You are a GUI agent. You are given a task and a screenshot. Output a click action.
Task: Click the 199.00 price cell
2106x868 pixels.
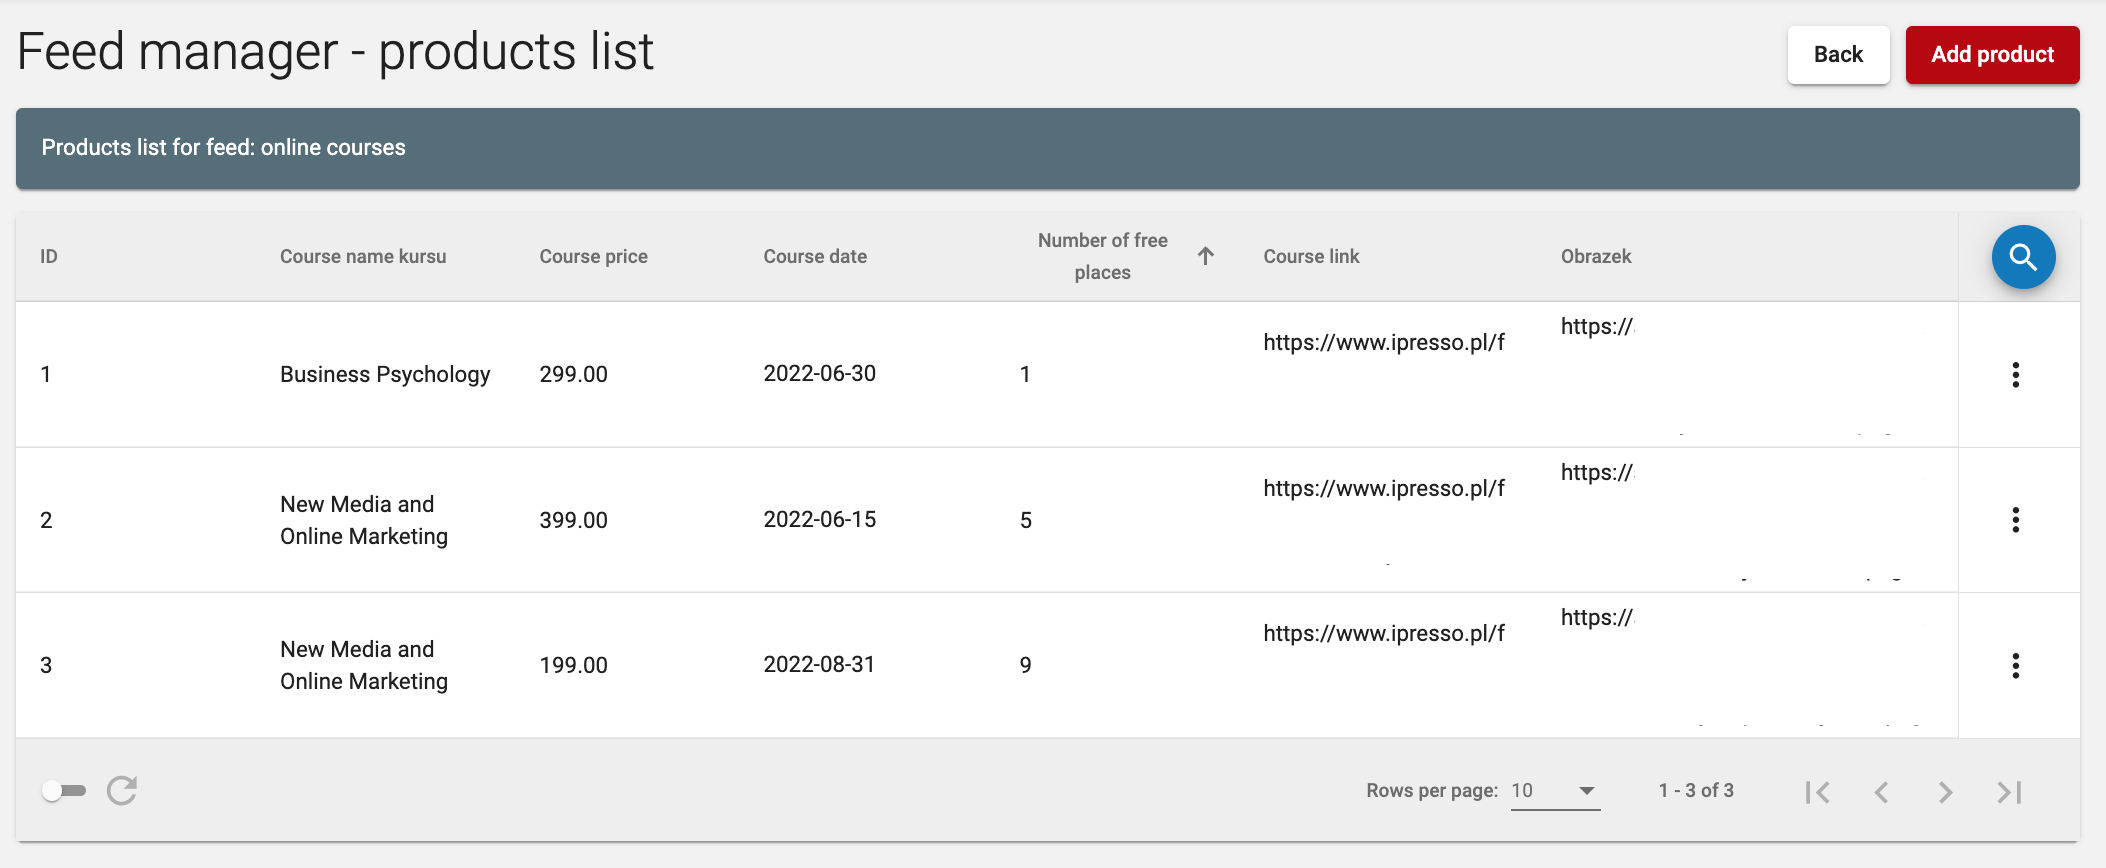tap(573, 665)
